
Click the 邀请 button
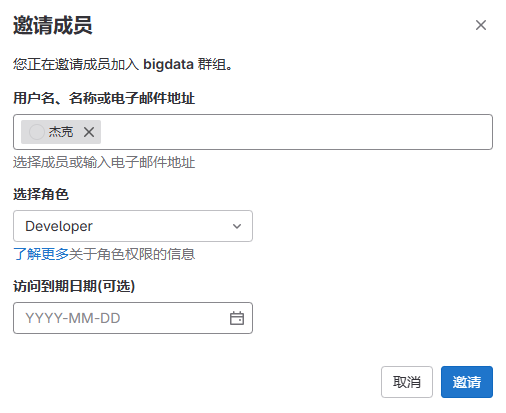coord(466,382)
